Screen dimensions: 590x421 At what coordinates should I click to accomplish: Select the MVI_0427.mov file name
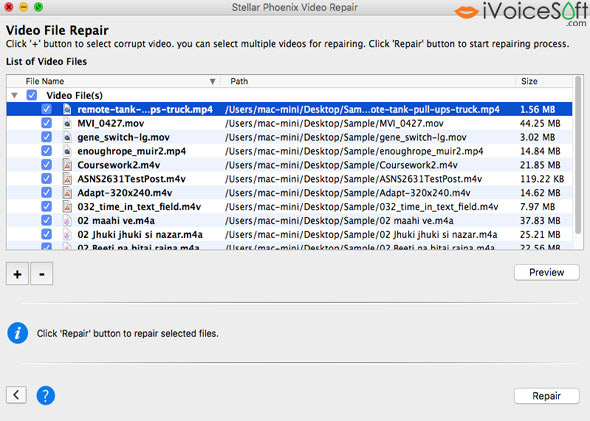point(111,123)
